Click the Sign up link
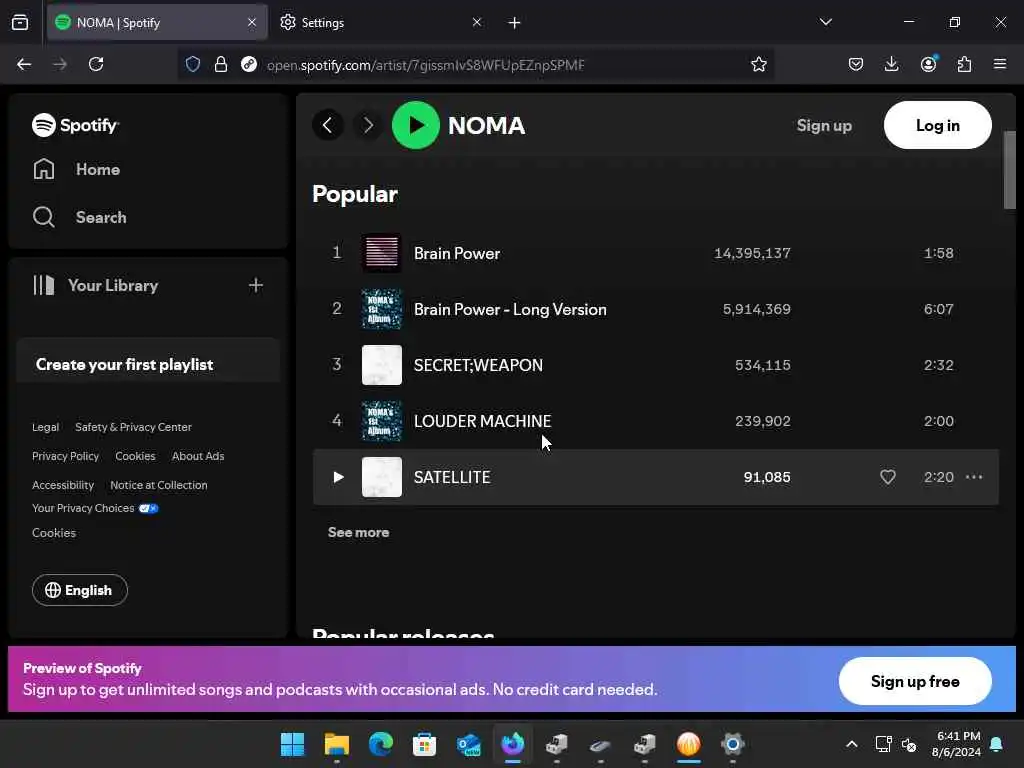Image resolution: width=1024 pixels, height=768 pixels. click(824, 125)
